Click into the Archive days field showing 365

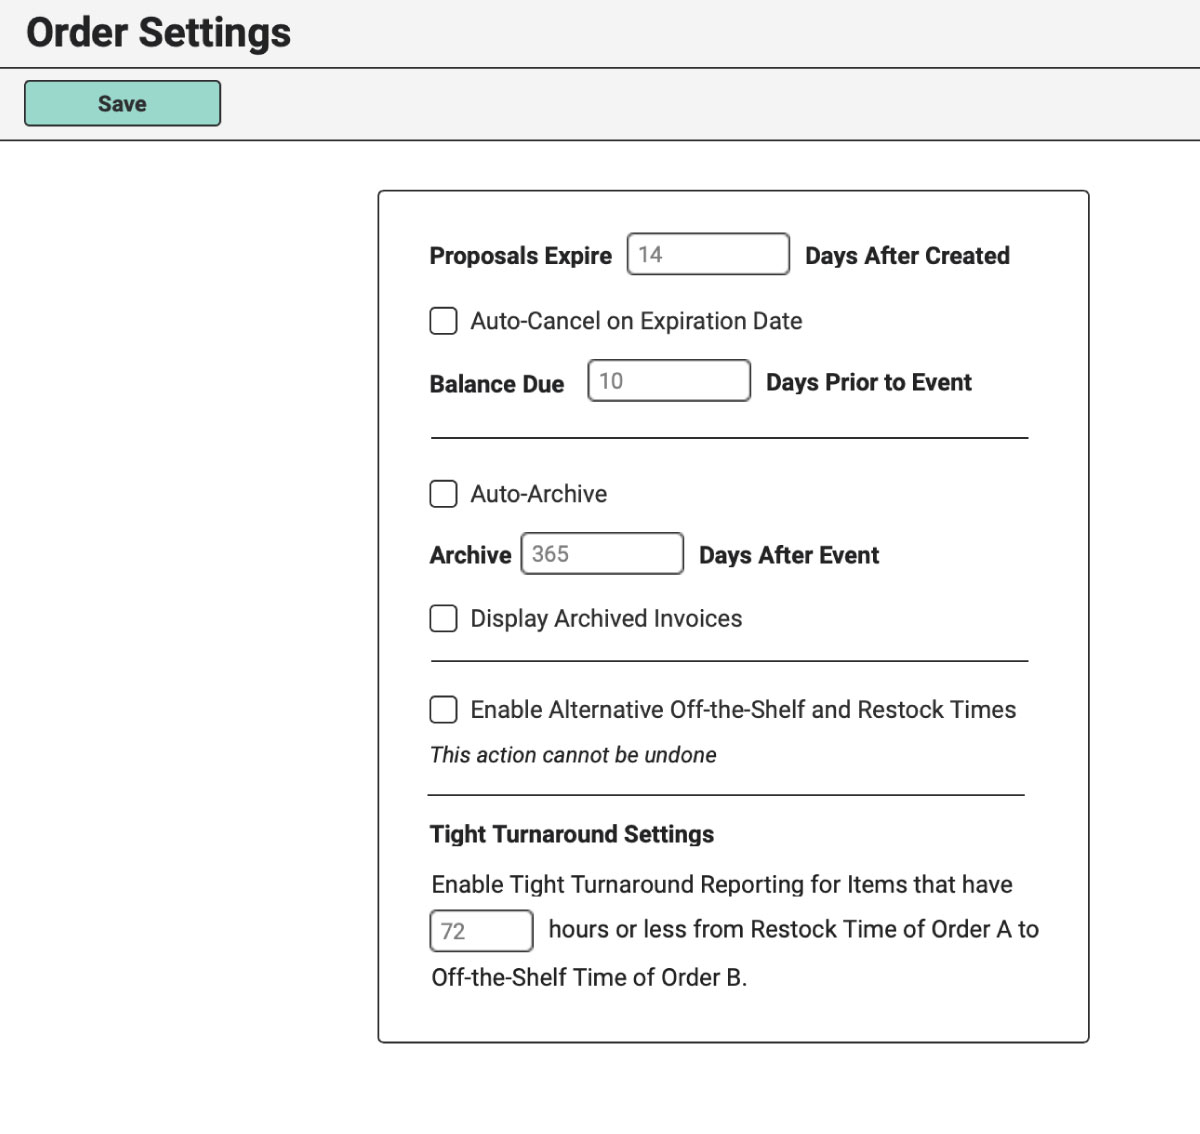point(602,554)
